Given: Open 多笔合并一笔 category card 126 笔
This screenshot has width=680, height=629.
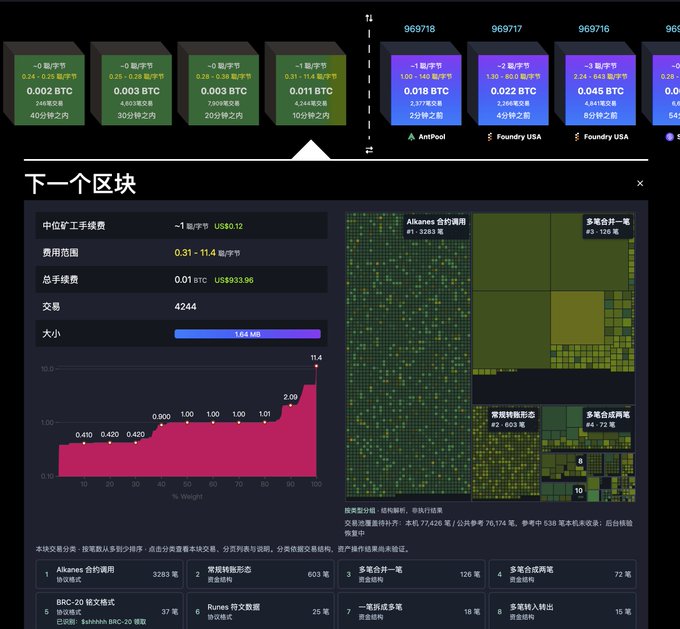Looking at the screenshot, I should (412, 574).
